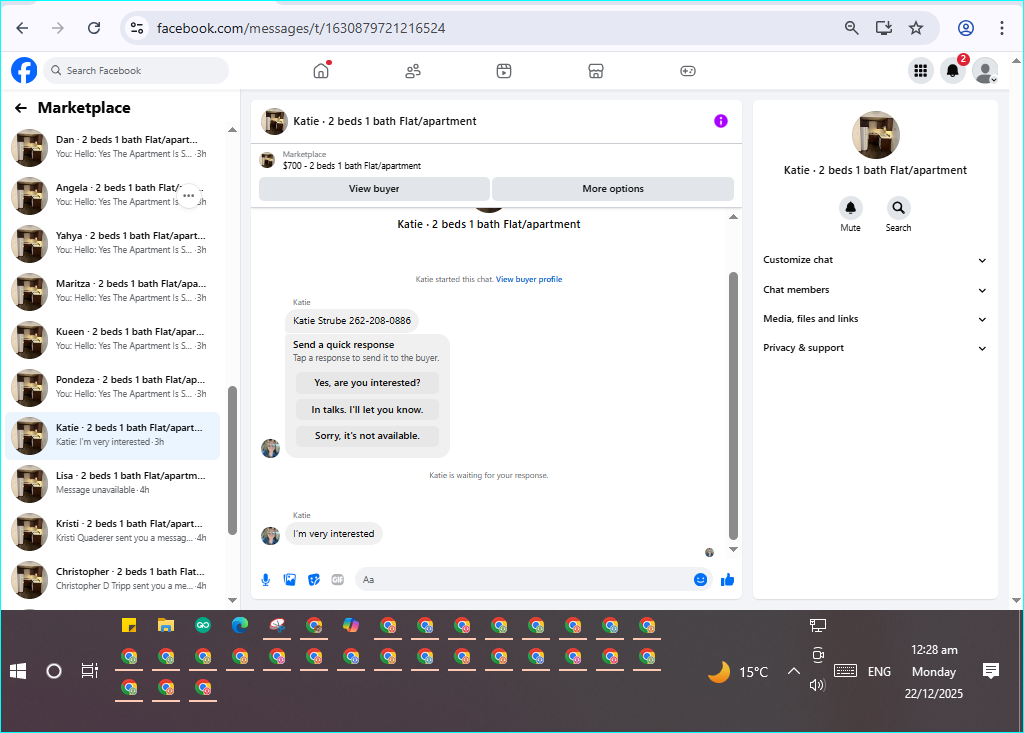Open Microsoft Edge from taskbar
Image resolution: width=1024 pixels, height=733 pixels.
click(x=240, y=625)
